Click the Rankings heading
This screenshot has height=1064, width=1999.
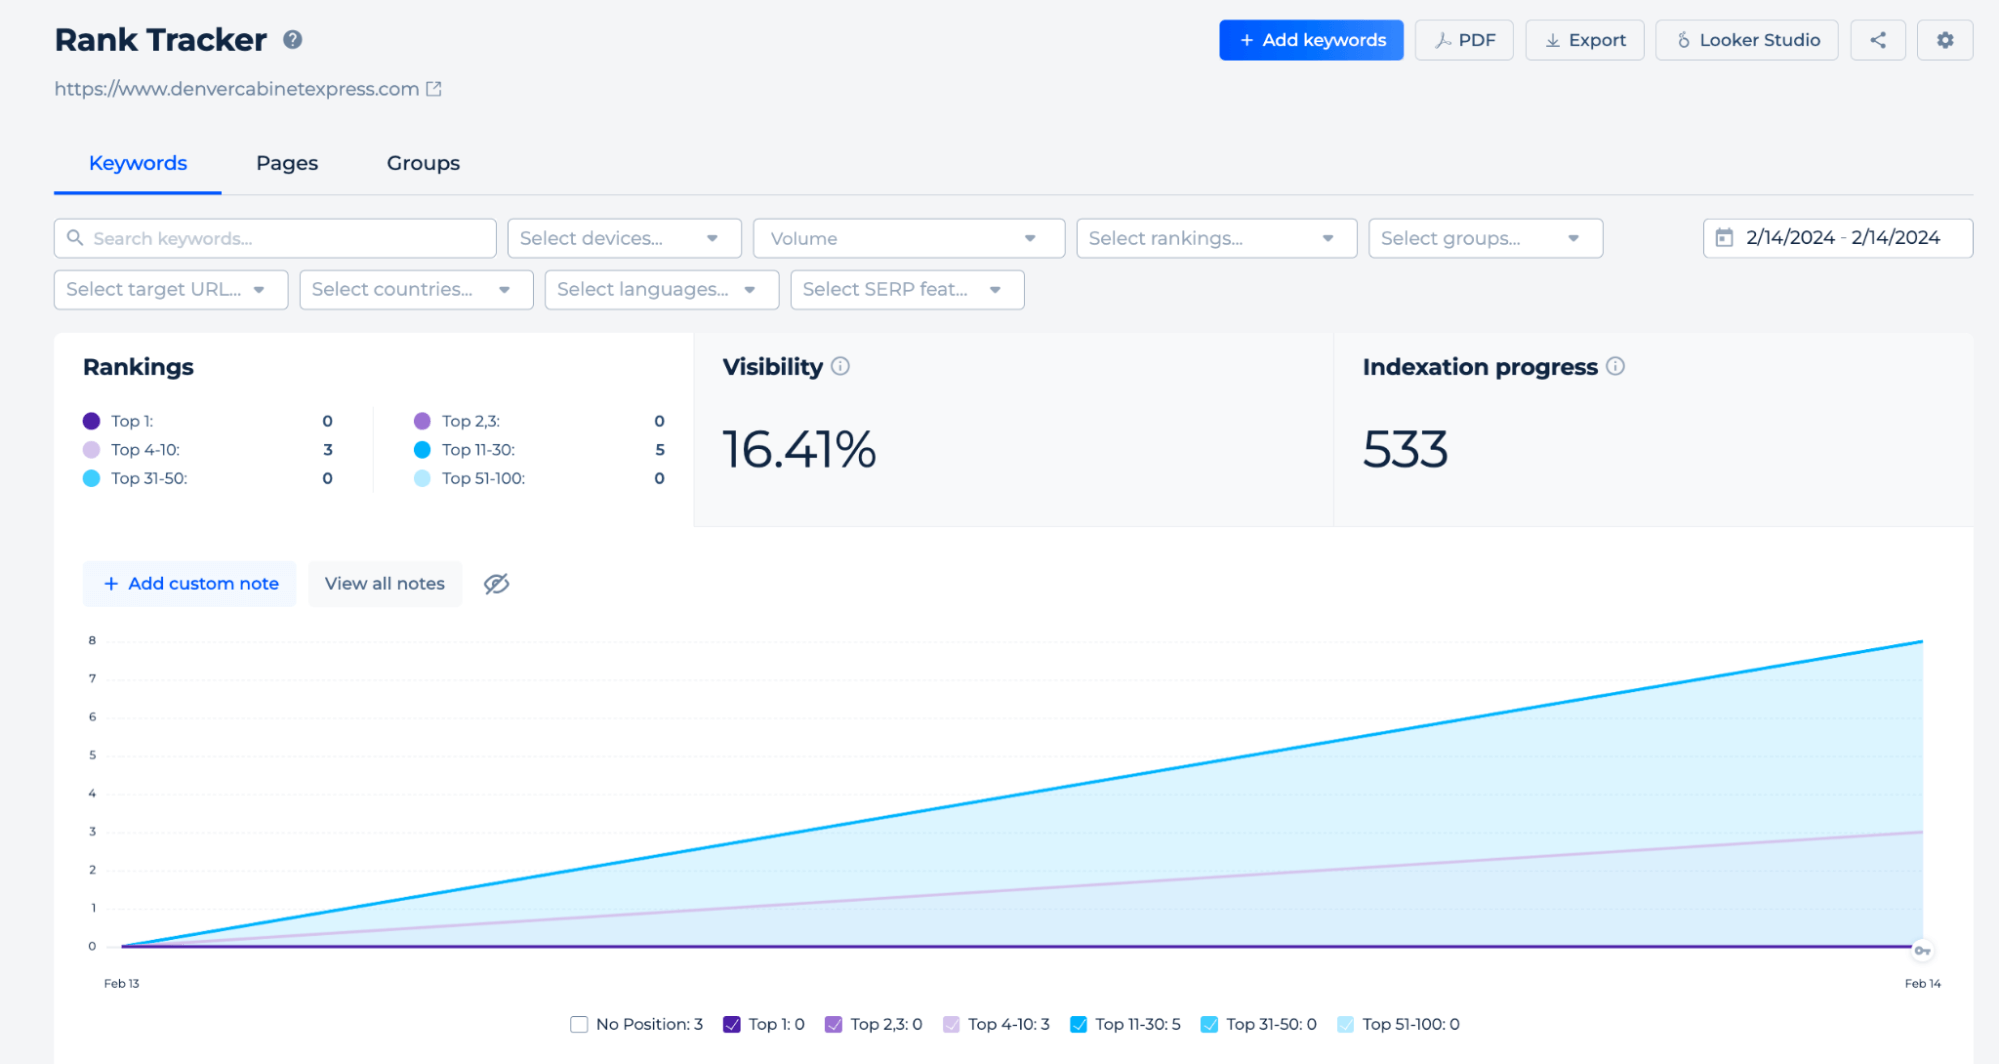click(x=139, y=367)
